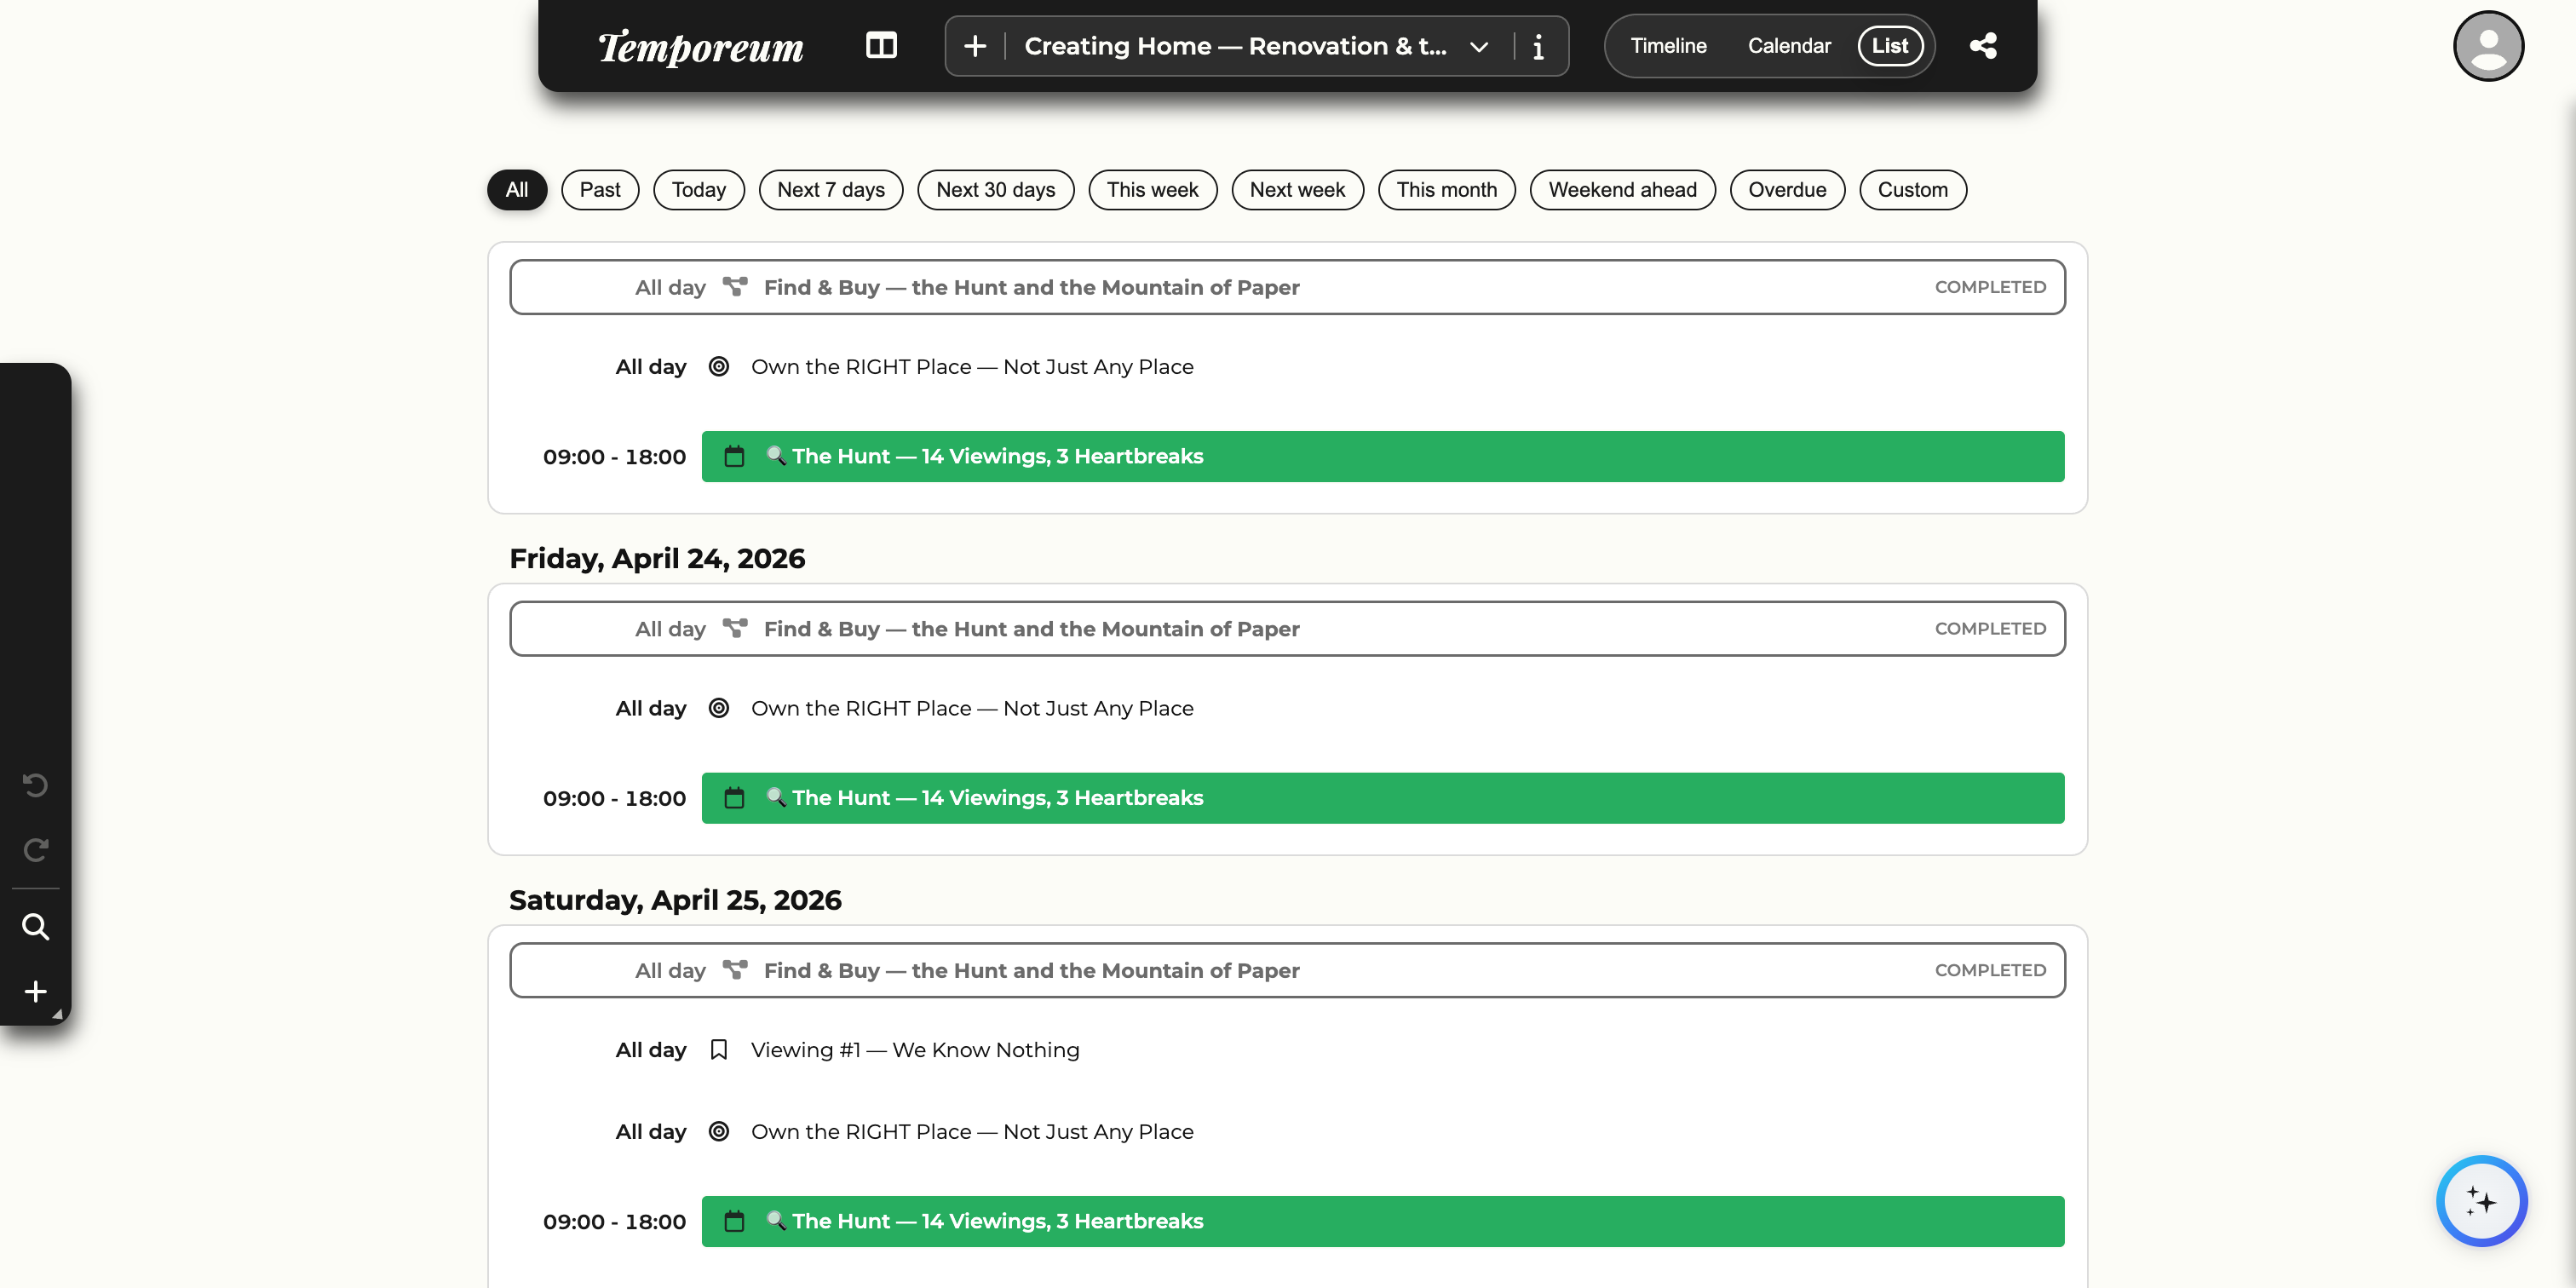This screenshot has height=1288, width=2576.
Task: Click branch icon in Saturday's Find & Buy row
Action: [735, 970]
